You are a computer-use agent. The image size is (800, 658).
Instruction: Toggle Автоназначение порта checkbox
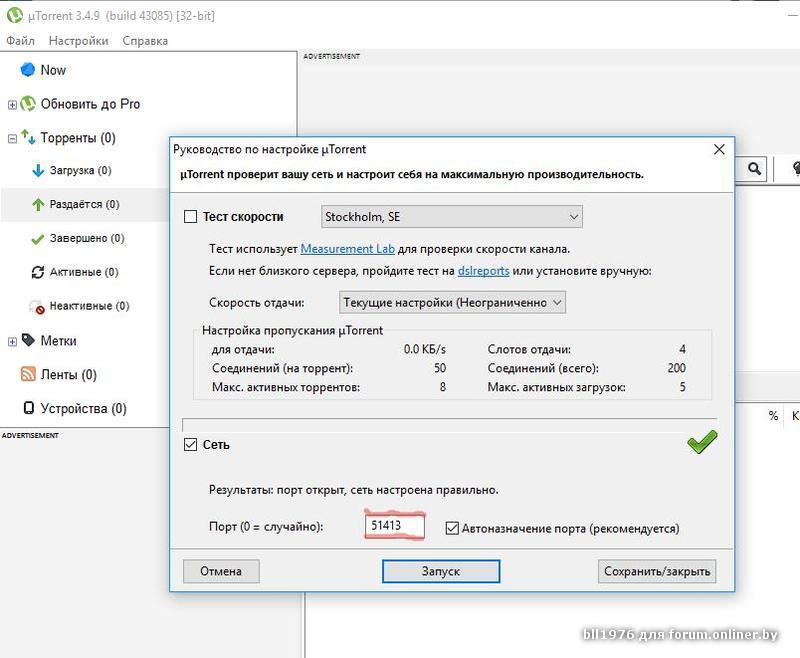click(x=452, y=528)
